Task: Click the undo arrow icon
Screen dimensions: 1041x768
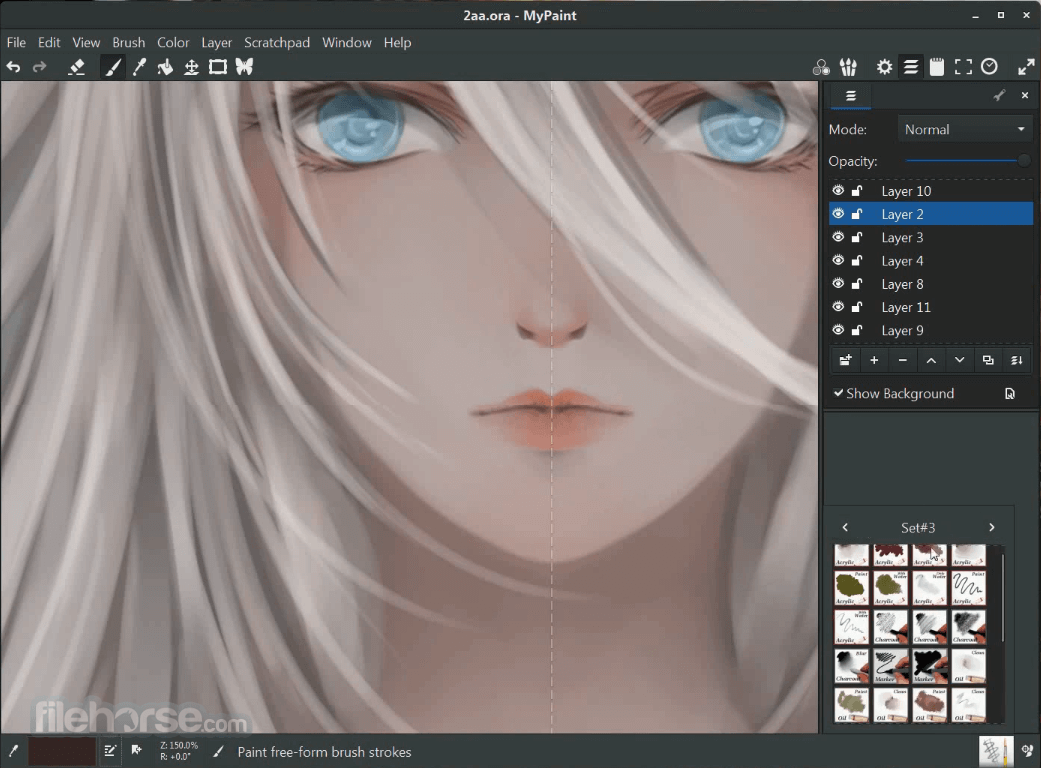Action: tap(13, 67)
